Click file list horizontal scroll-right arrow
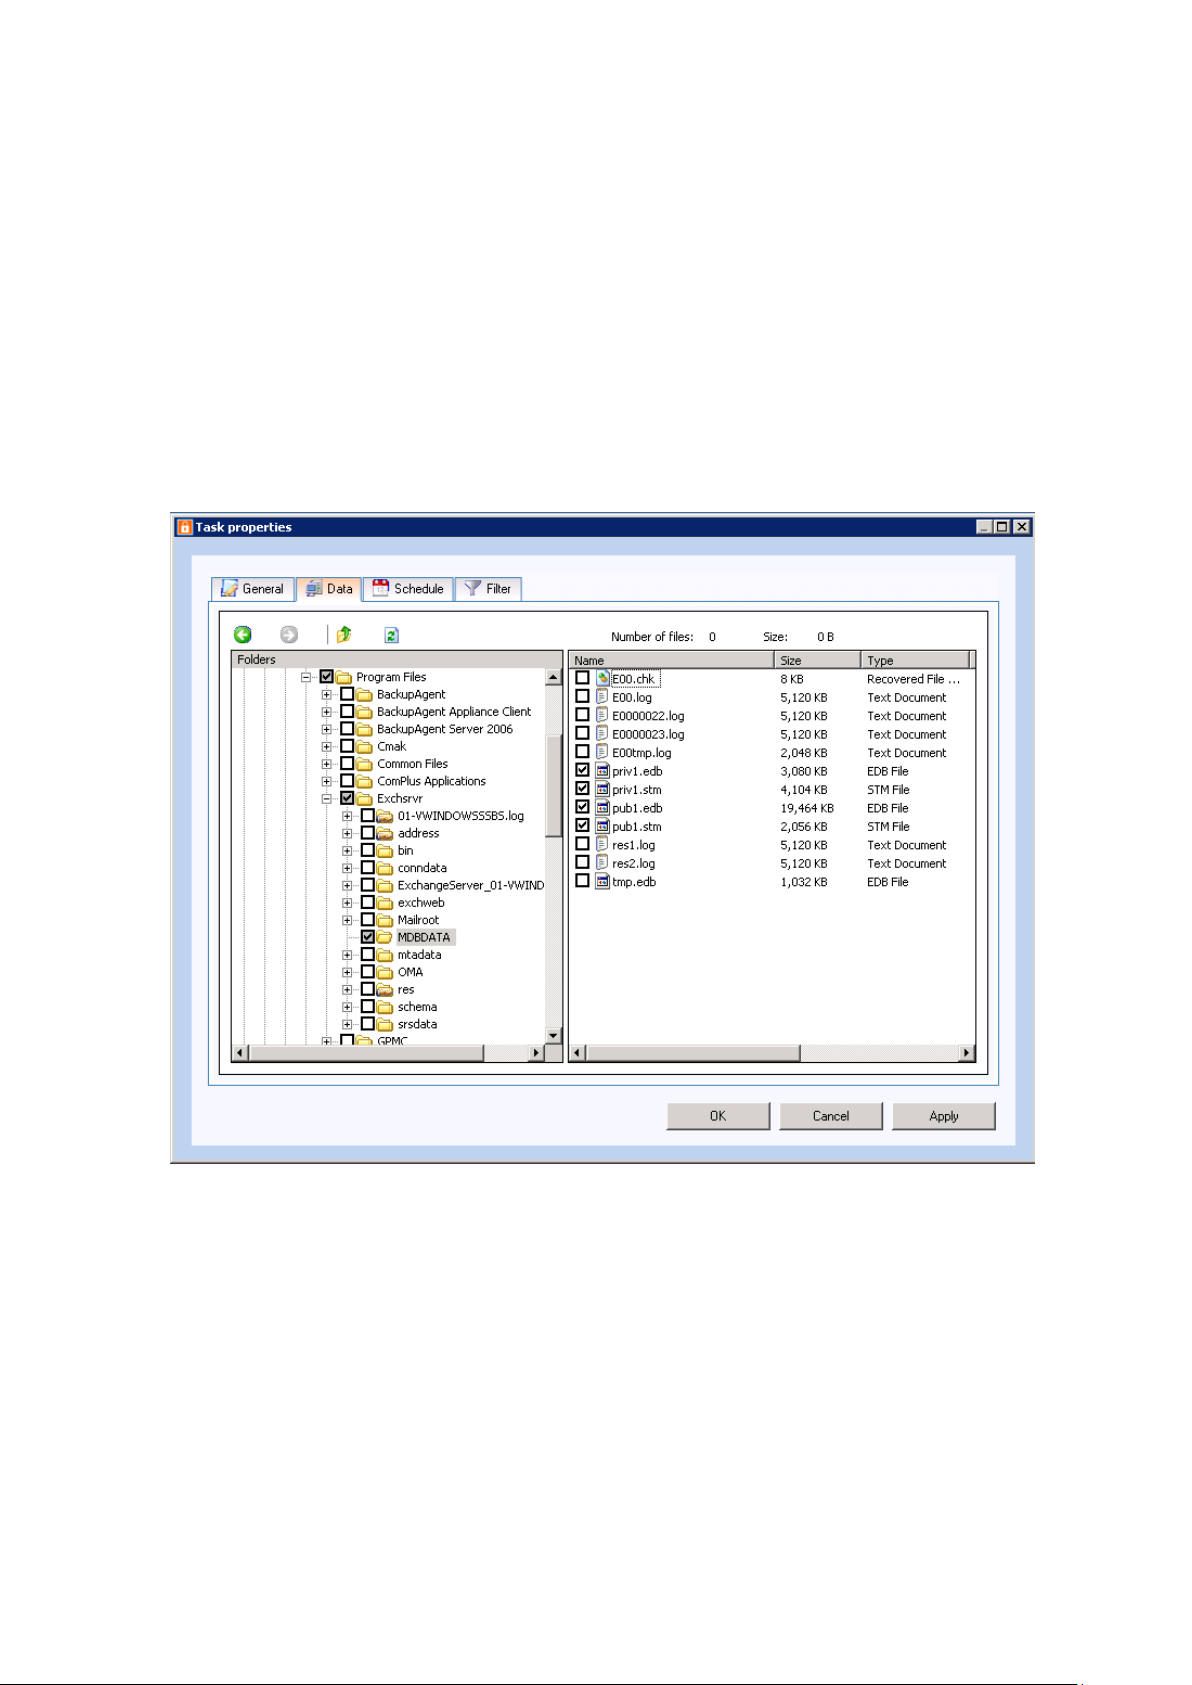Screen dimensions: 1192x1685 [966, 1053]
